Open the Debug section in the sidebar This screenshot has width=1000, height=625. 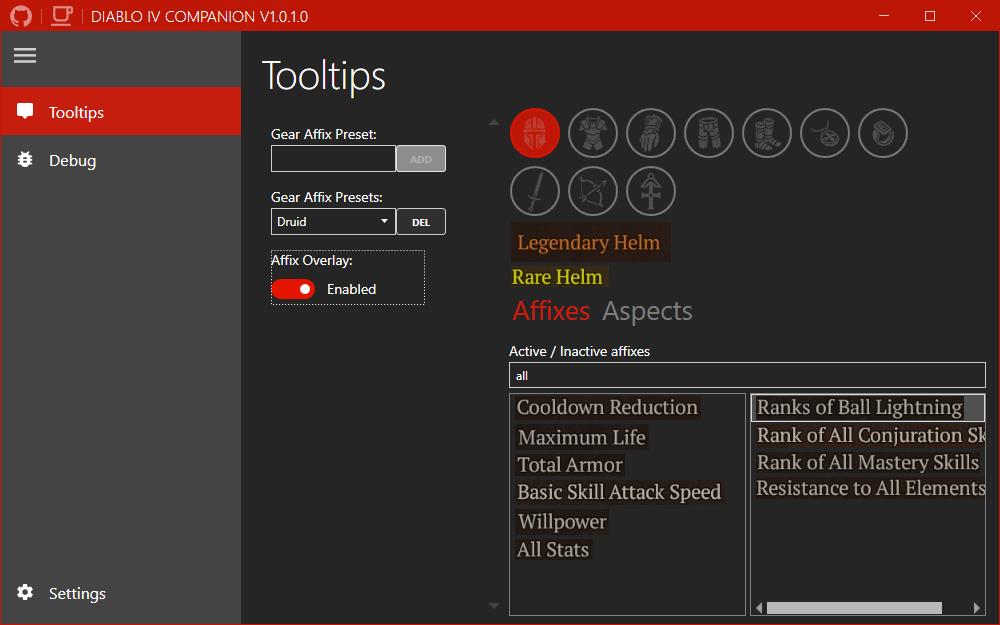[72, 160]
